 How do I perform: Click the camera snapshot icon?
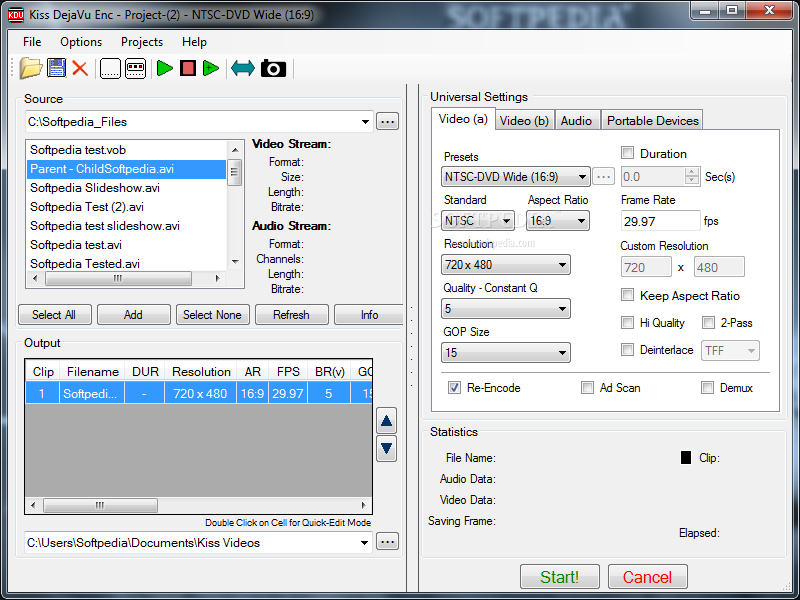point(273,68)
